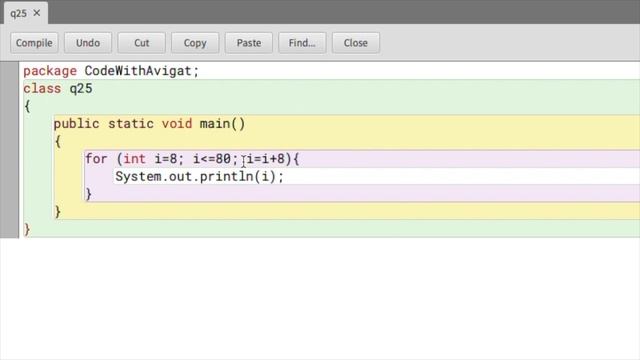Click the Compile button

(x=34, y=43)
